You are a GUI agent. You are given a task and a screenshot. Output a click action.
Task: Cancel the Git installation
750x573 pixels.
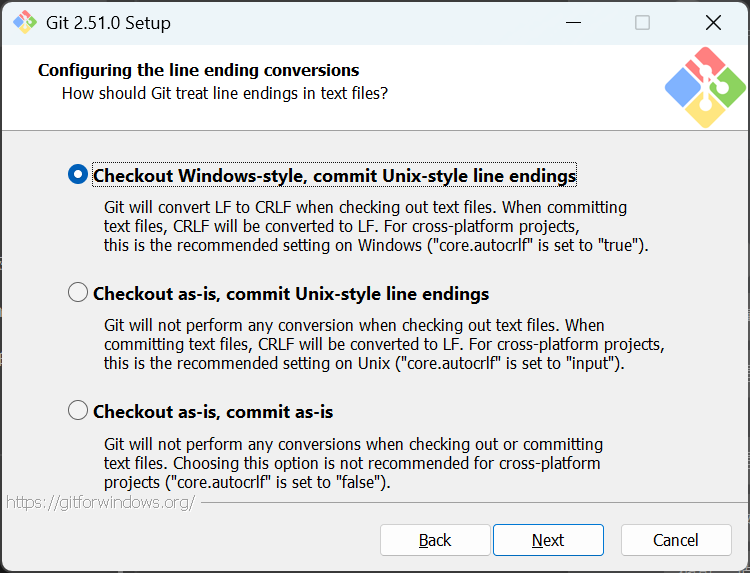click(675, 540)
